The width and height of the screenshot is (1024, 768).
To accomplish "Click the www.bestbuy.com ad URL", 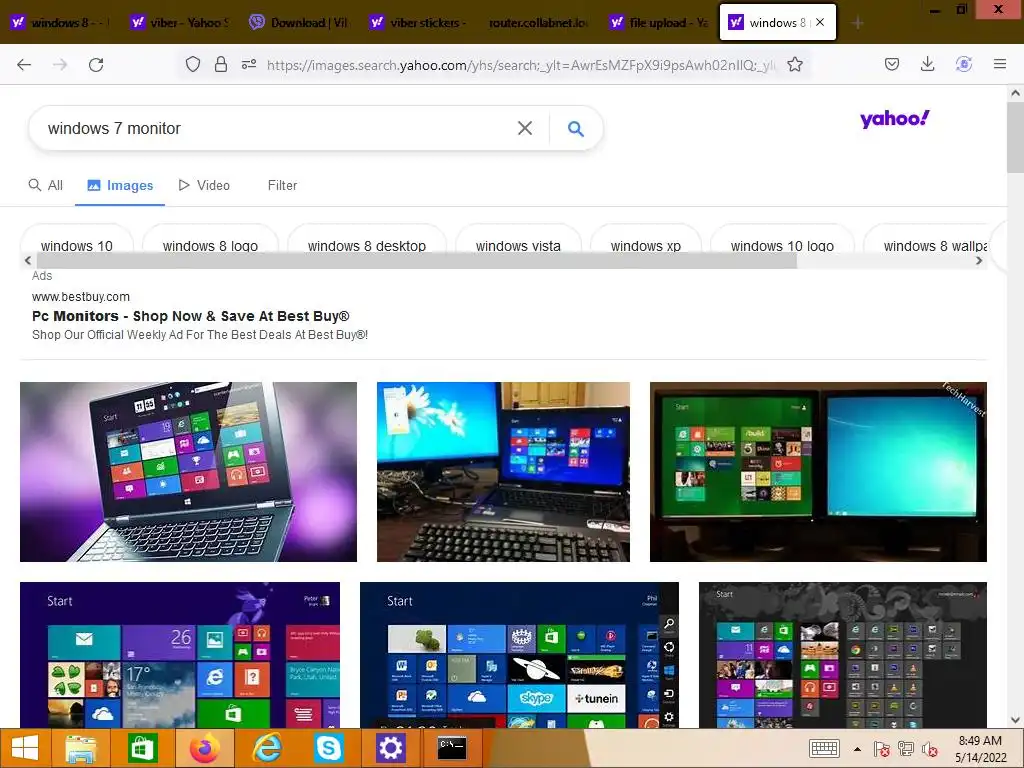I will coord(81,296).
